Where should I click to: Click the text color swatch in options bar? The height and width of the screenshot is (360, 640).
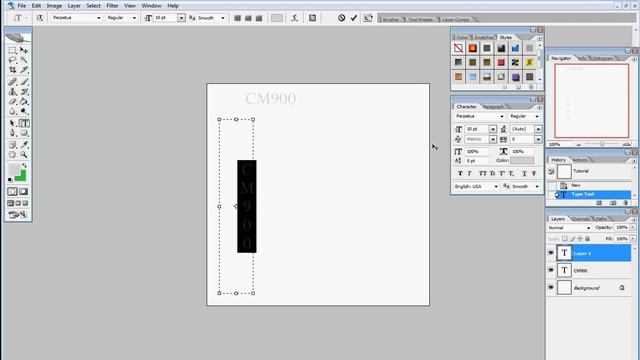277,18
